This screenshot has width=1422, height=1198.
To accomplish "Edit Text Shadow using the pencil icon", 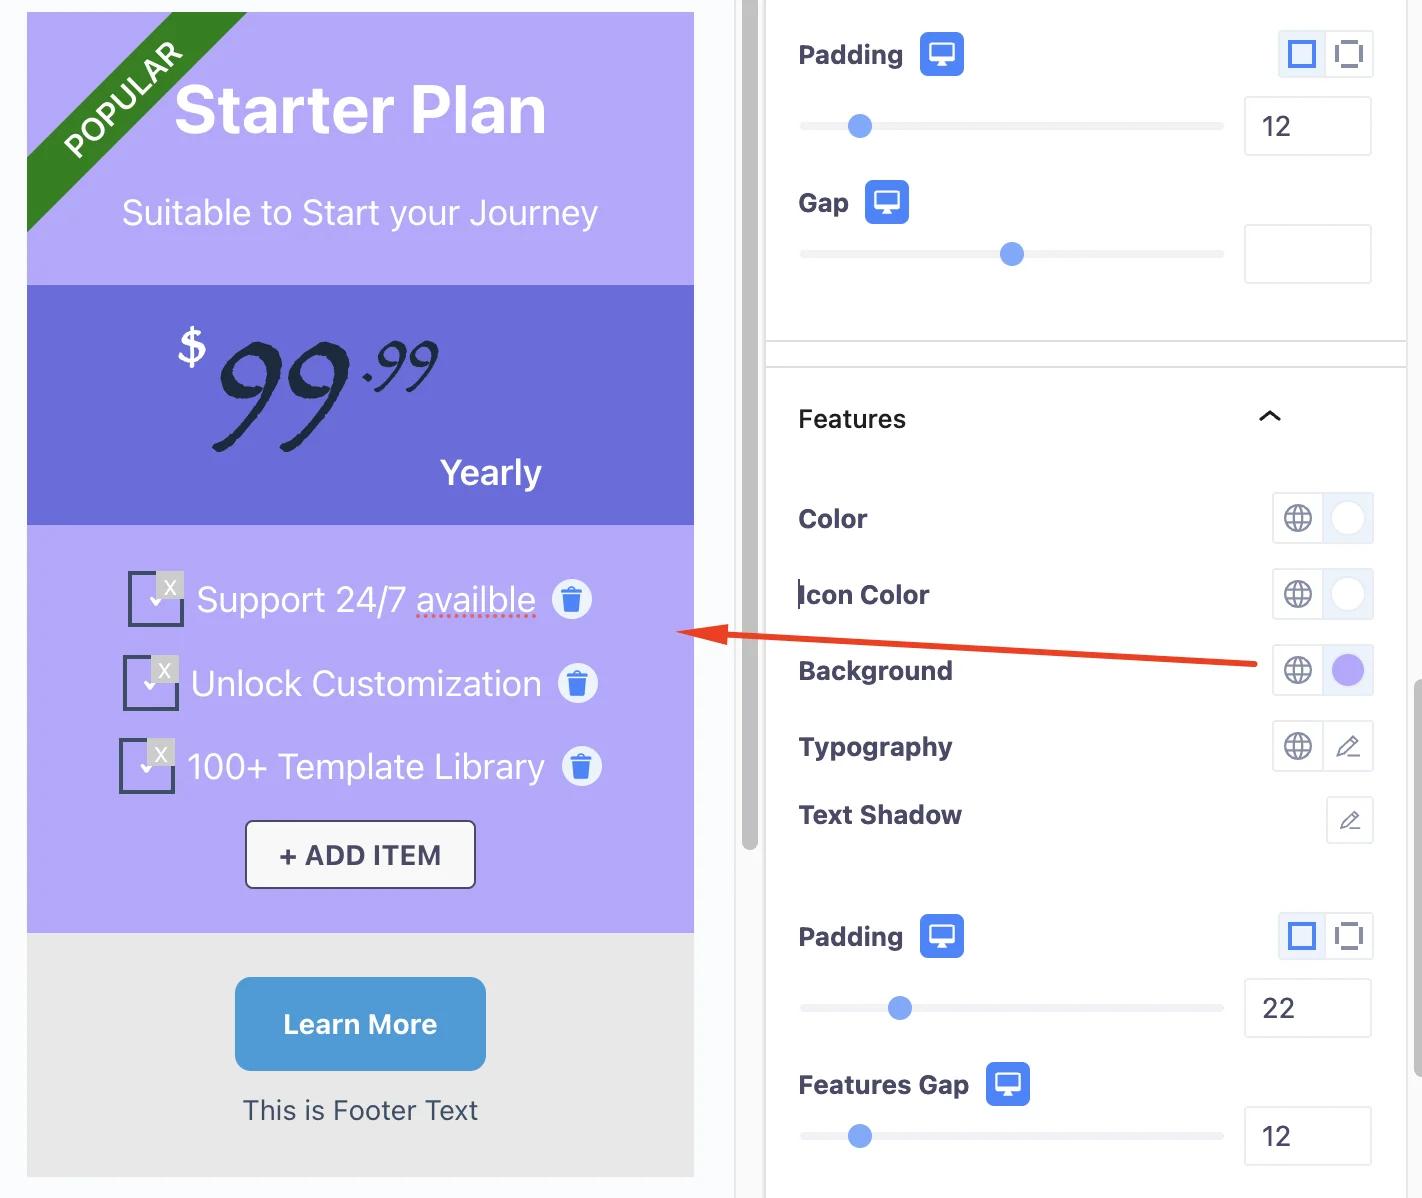I will coord(1348,820).
